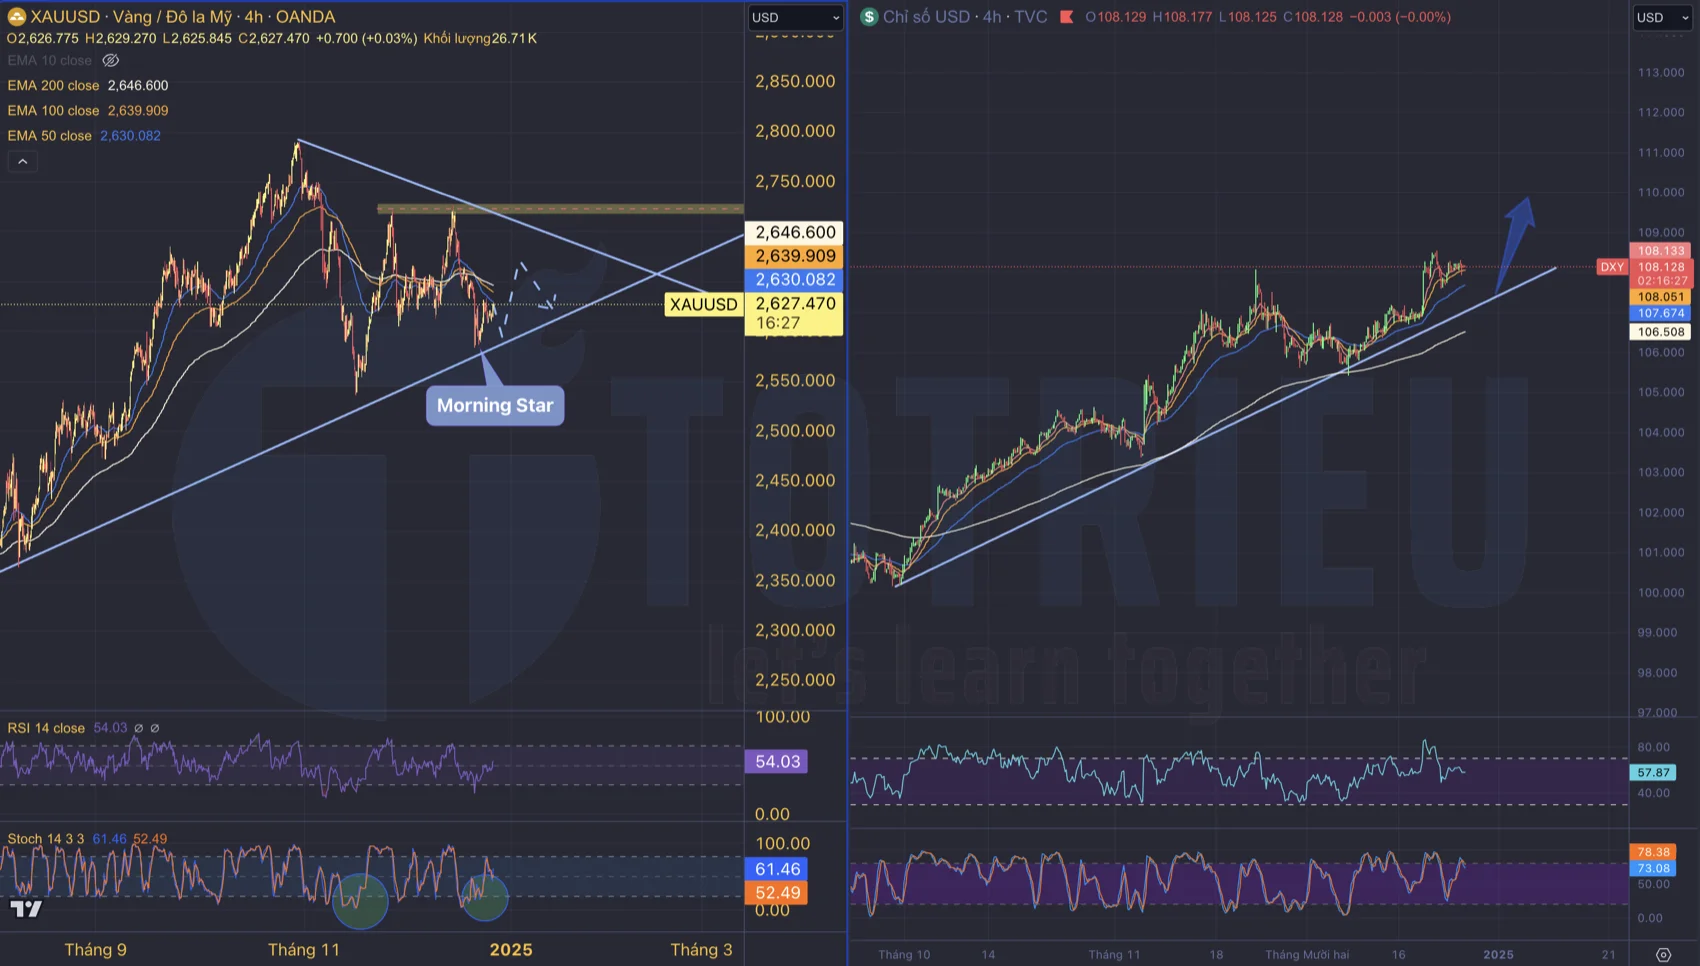Click the DXY price label tag
The width and height of the screenshot is (1700, 966).
coord(1611,267)
